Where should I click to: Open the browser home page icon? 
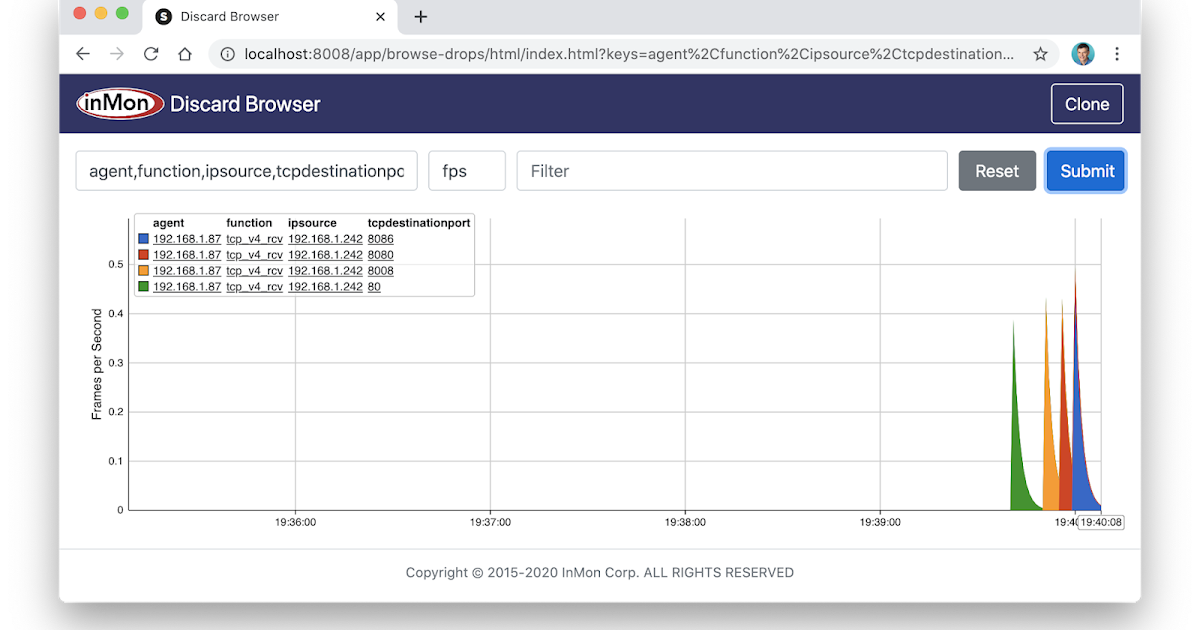pos(185,54)
